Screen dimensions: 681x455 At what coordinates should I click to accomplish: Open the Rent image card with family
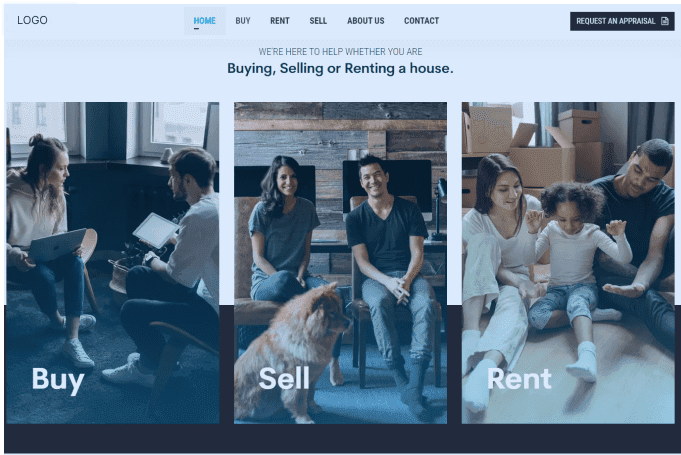(x=568, y=263)
